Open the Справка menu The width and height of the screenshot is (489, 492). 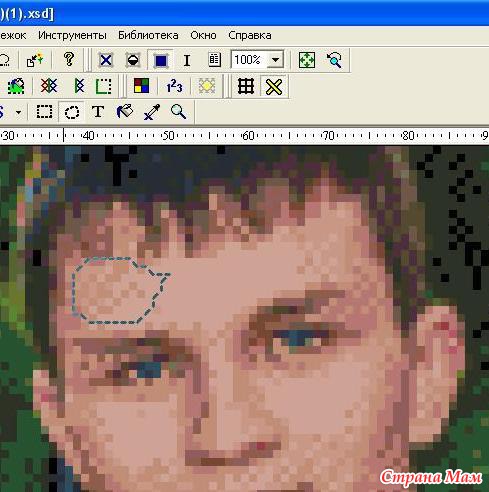tap(250, 35)
